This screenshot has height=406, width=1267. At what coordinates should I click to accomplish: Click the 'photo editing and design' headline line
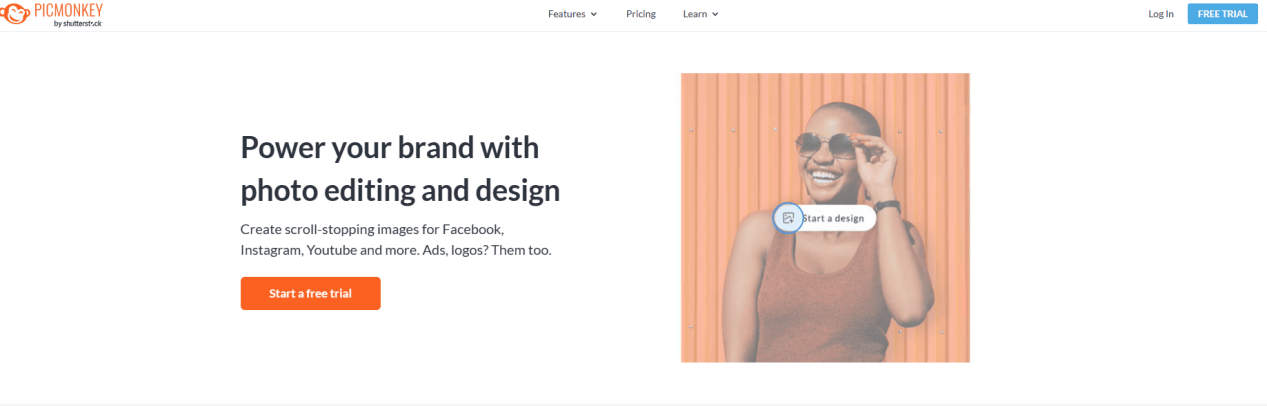click(400, 190)
